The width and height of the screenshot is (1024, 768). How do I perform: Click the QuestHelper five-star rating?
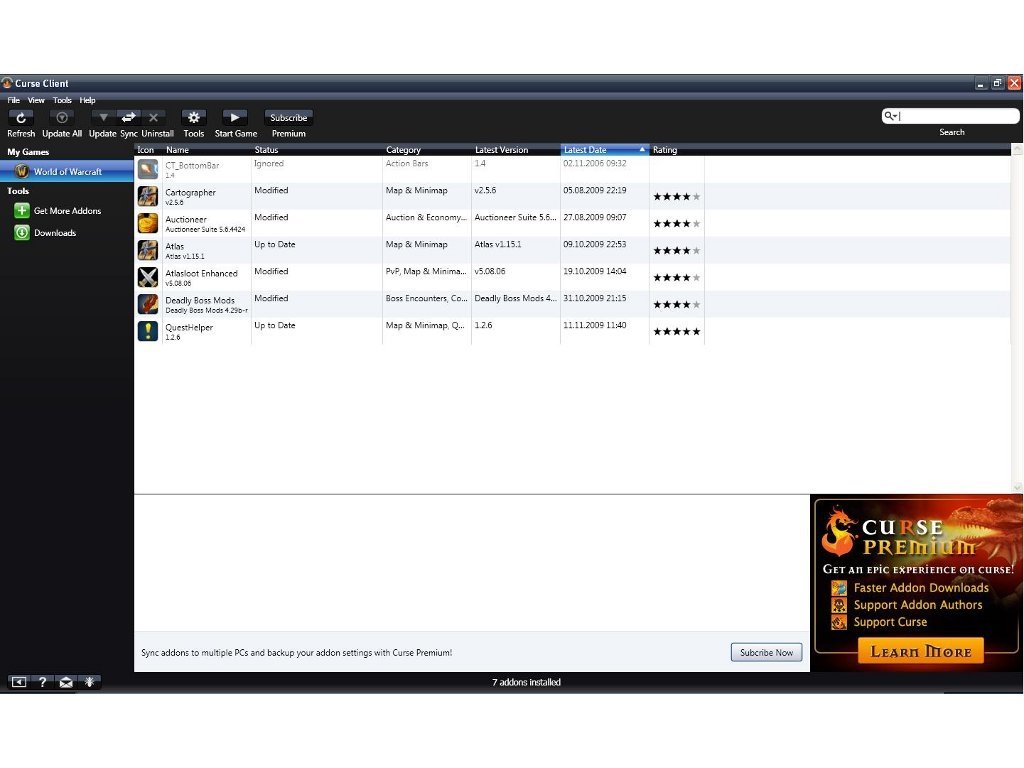point(677,331)
